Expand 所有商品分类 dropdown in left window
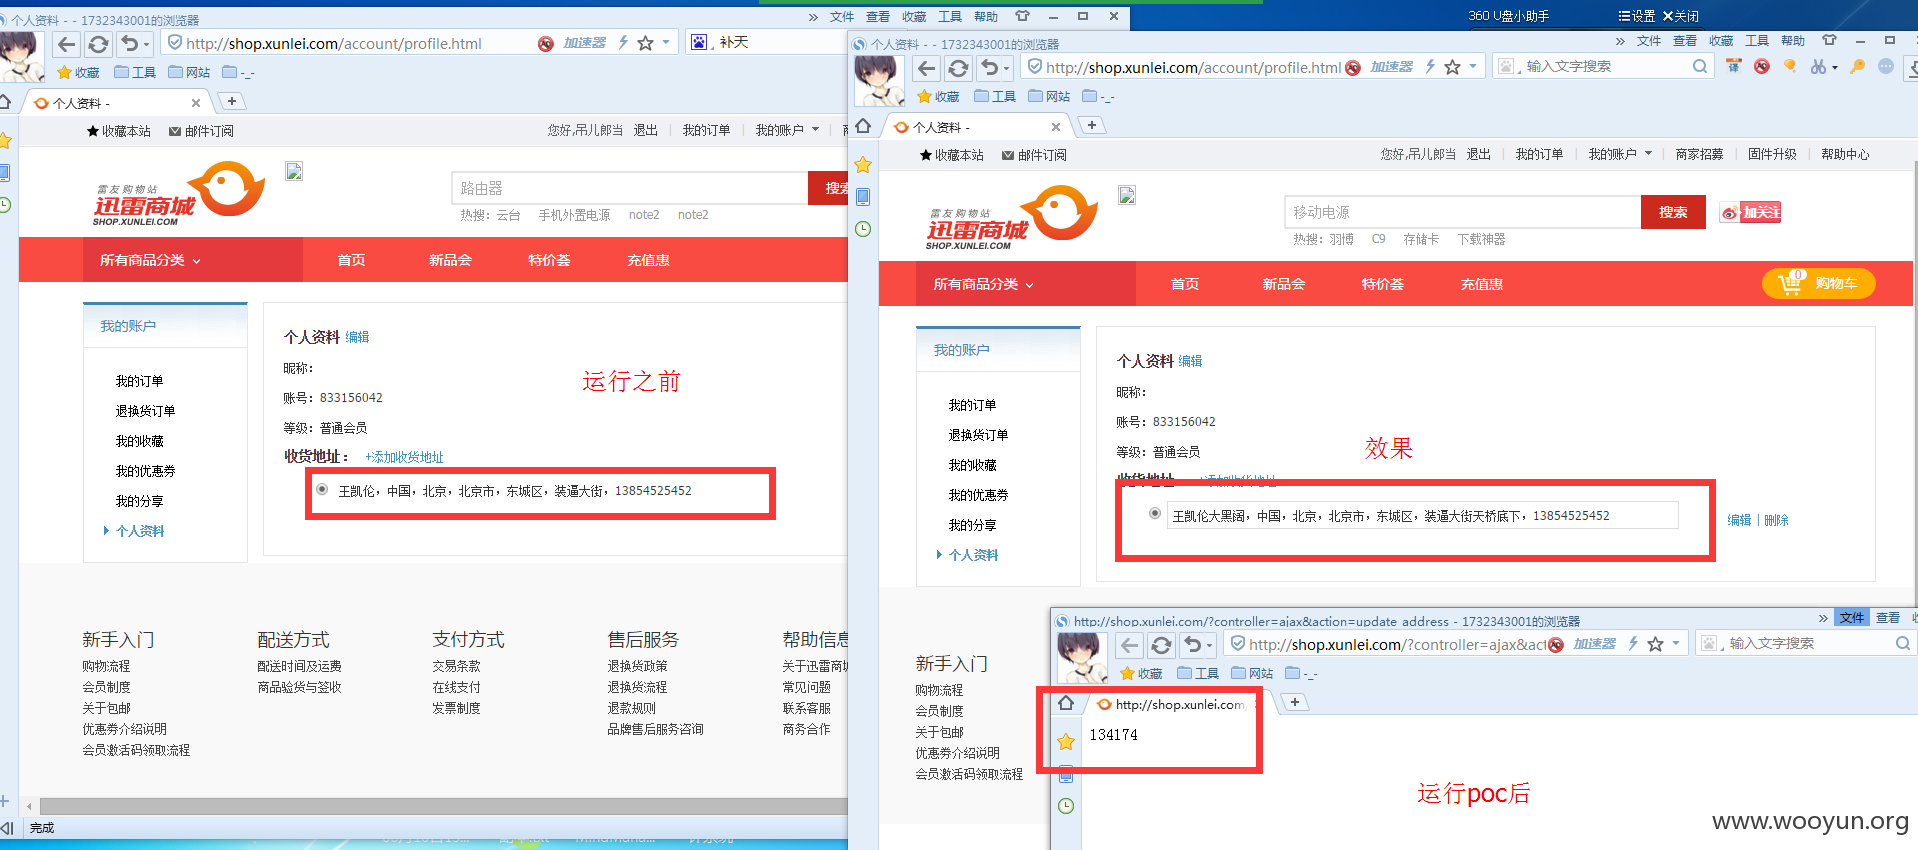The image size is (1918, 850). point(151,260)
